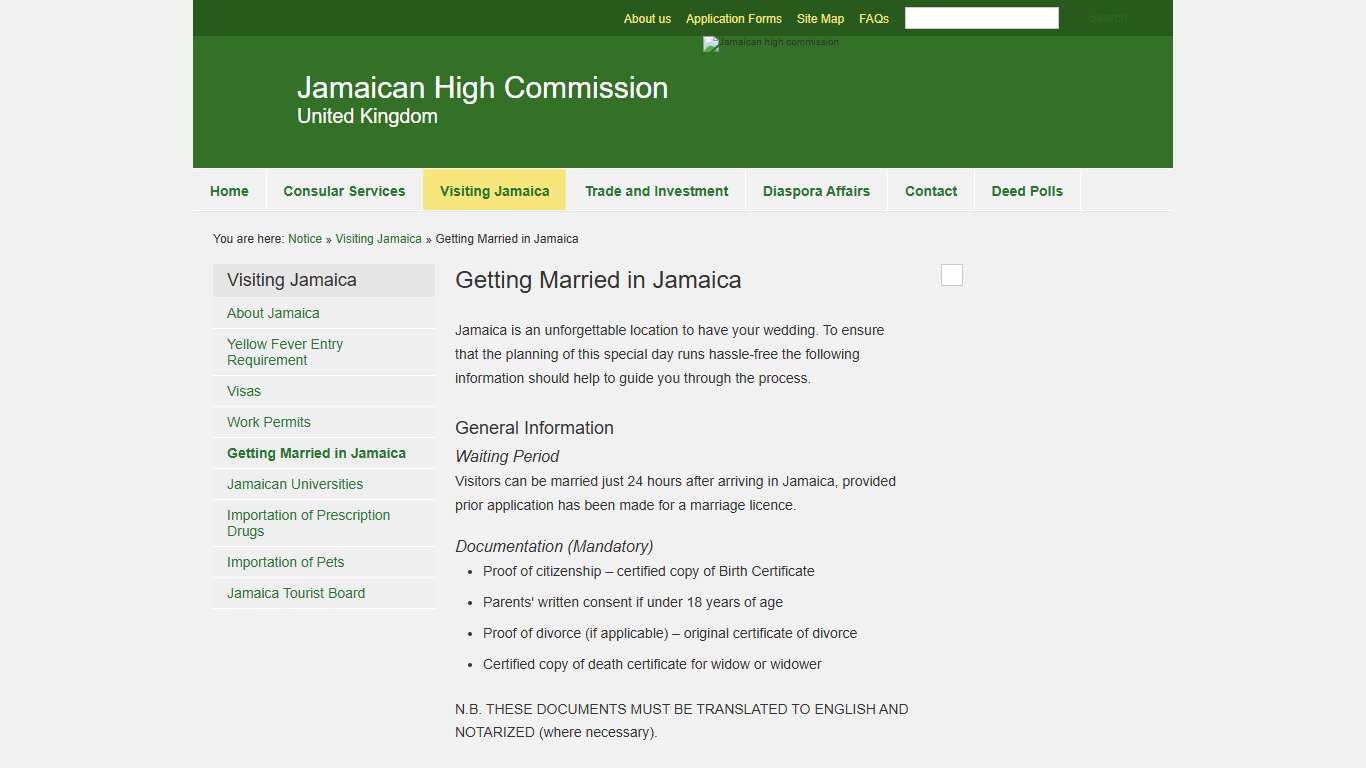
Task: Click inside the search text box
Action: coord(981,17)
